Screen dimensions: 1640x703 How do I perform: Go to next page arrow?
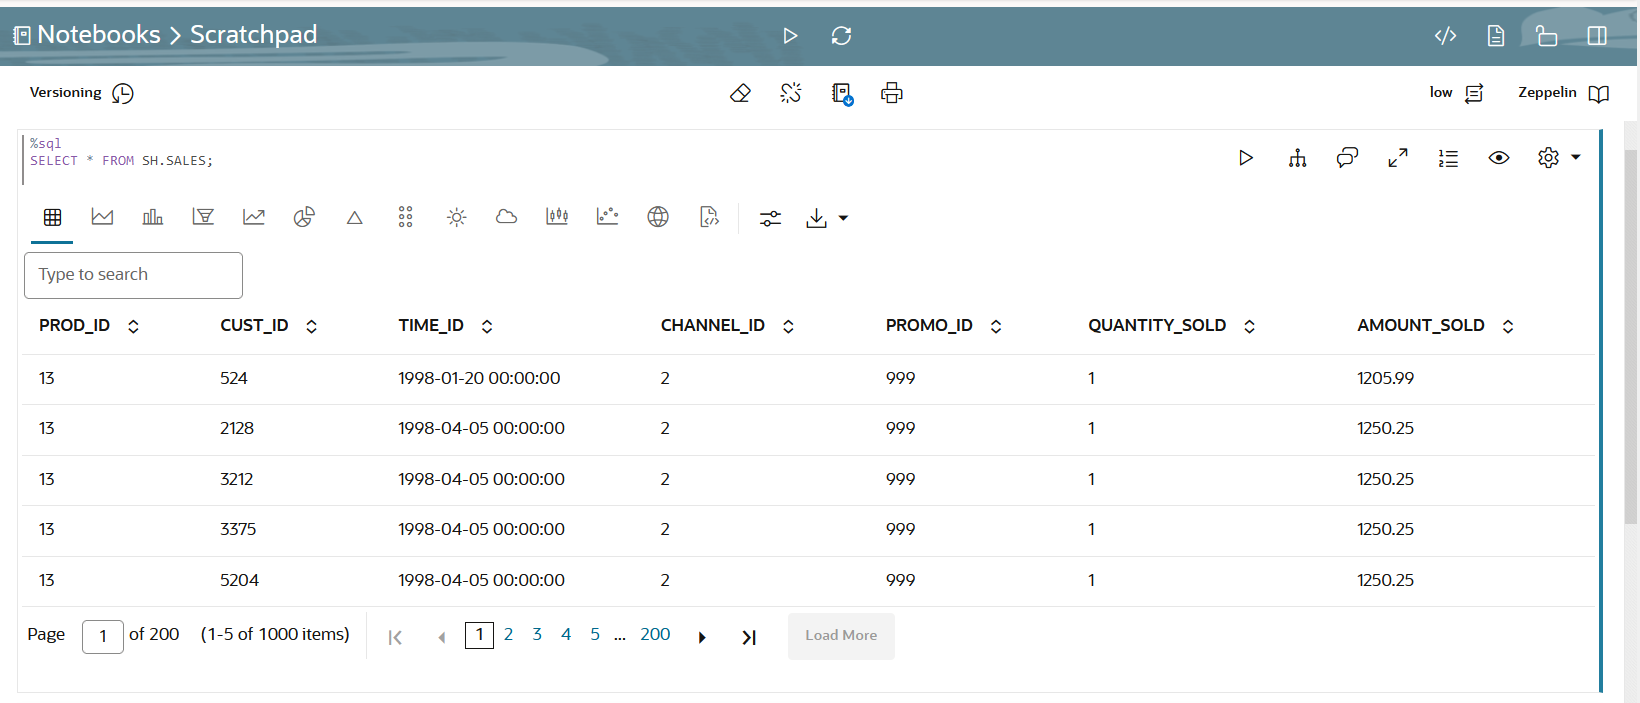pos(702,638)
